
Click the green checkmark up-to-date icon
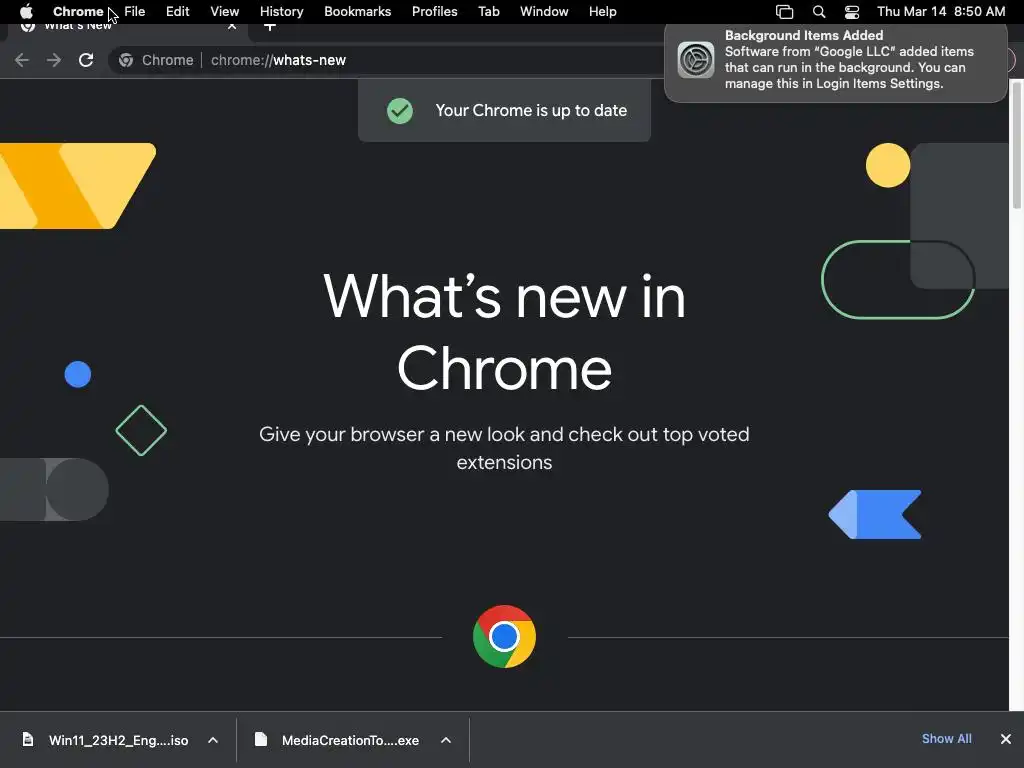coord(400,110)
